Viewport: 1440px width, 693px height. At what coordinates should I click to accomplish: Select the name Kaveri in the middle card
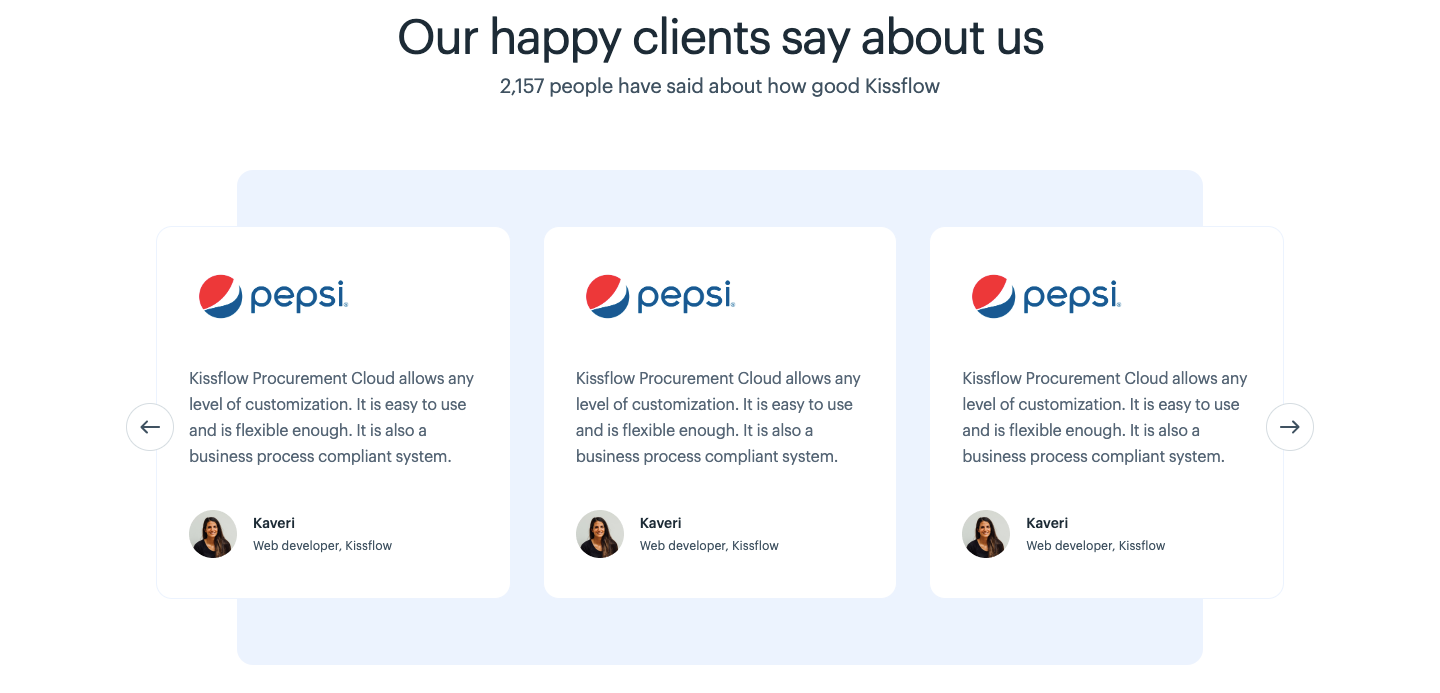coord(661,523)
